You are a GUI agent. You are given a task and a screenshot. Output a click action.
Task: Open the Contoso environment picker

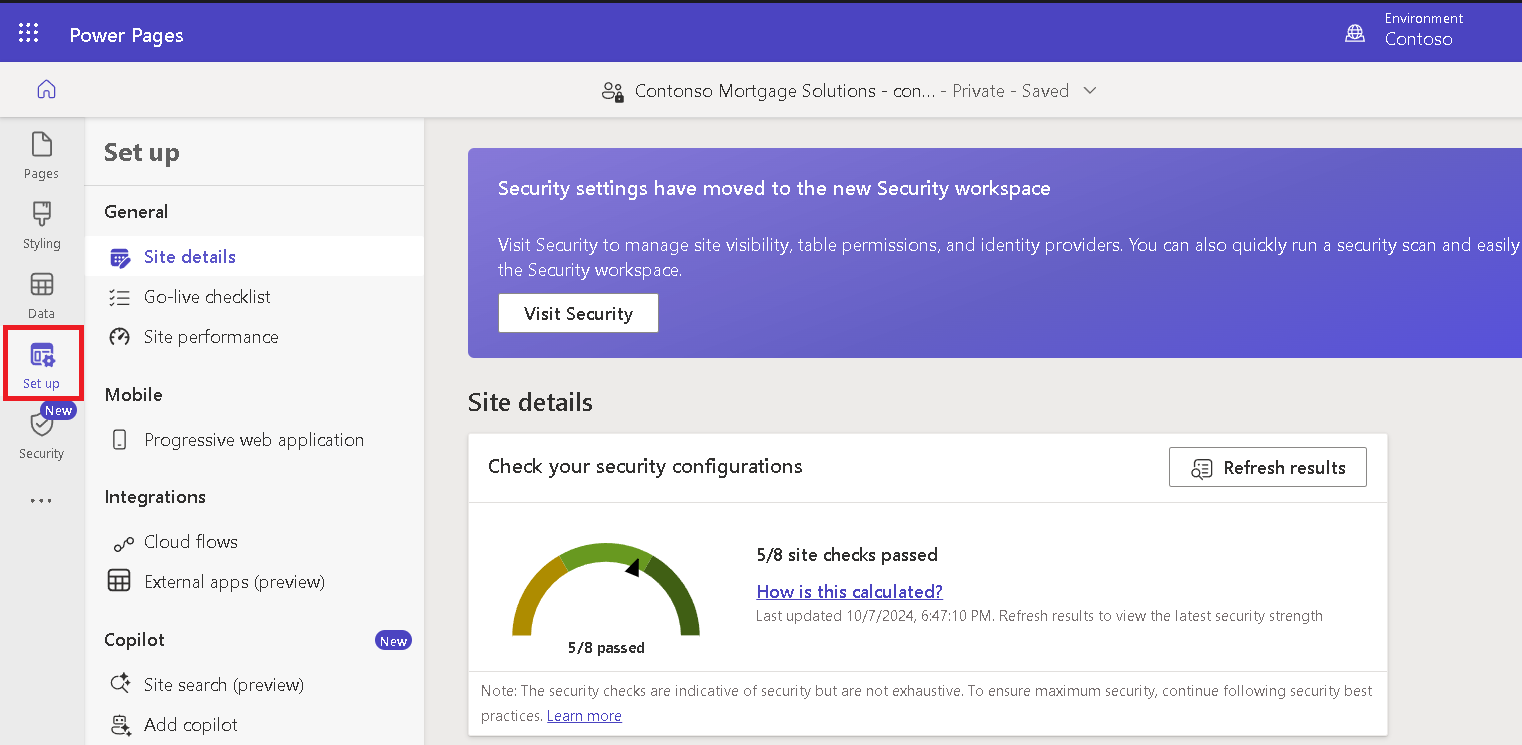(x=1418, y=39)
